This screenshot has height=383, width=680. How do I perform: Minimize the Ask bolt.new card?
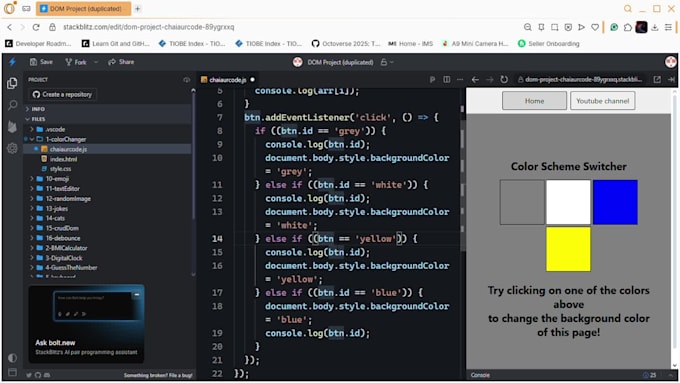137,295
